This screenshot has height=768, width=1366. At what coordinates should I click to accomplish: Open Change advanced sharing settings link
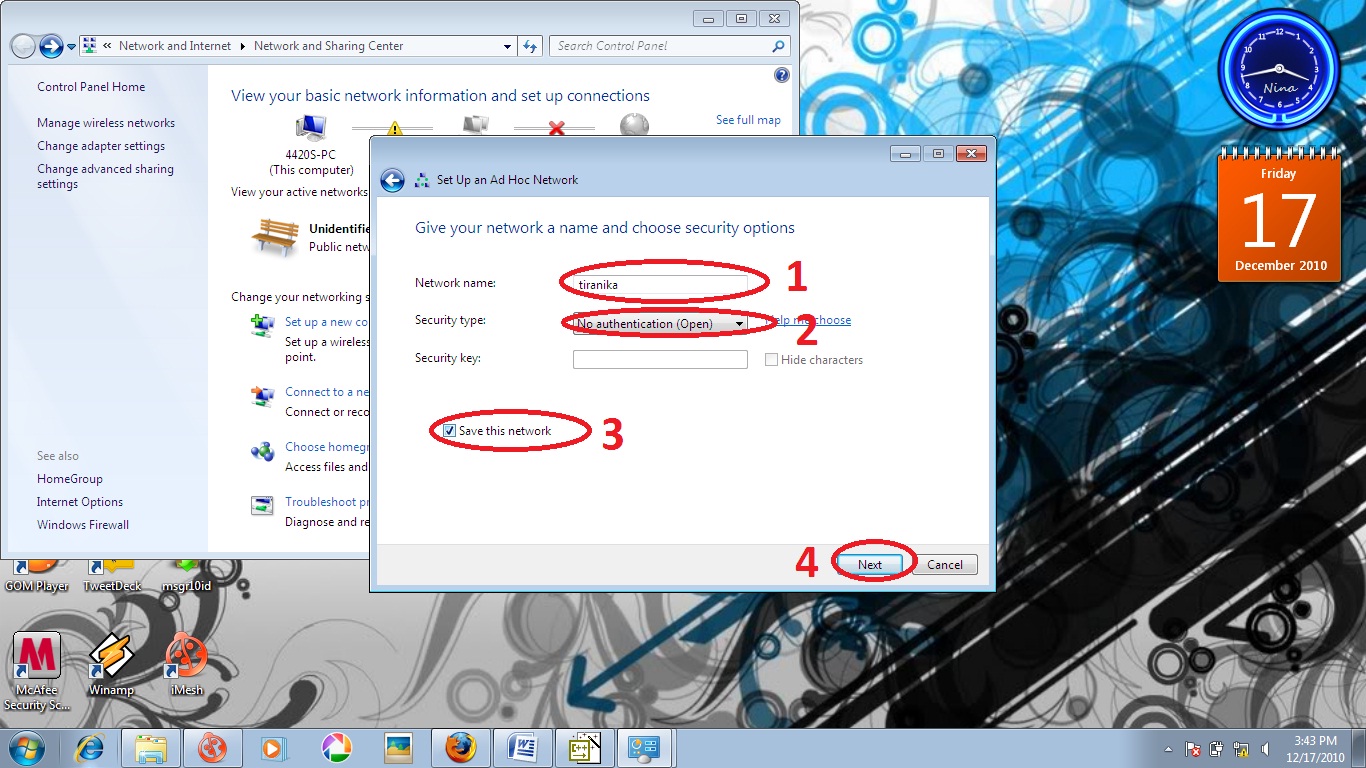tap(105, 176)
